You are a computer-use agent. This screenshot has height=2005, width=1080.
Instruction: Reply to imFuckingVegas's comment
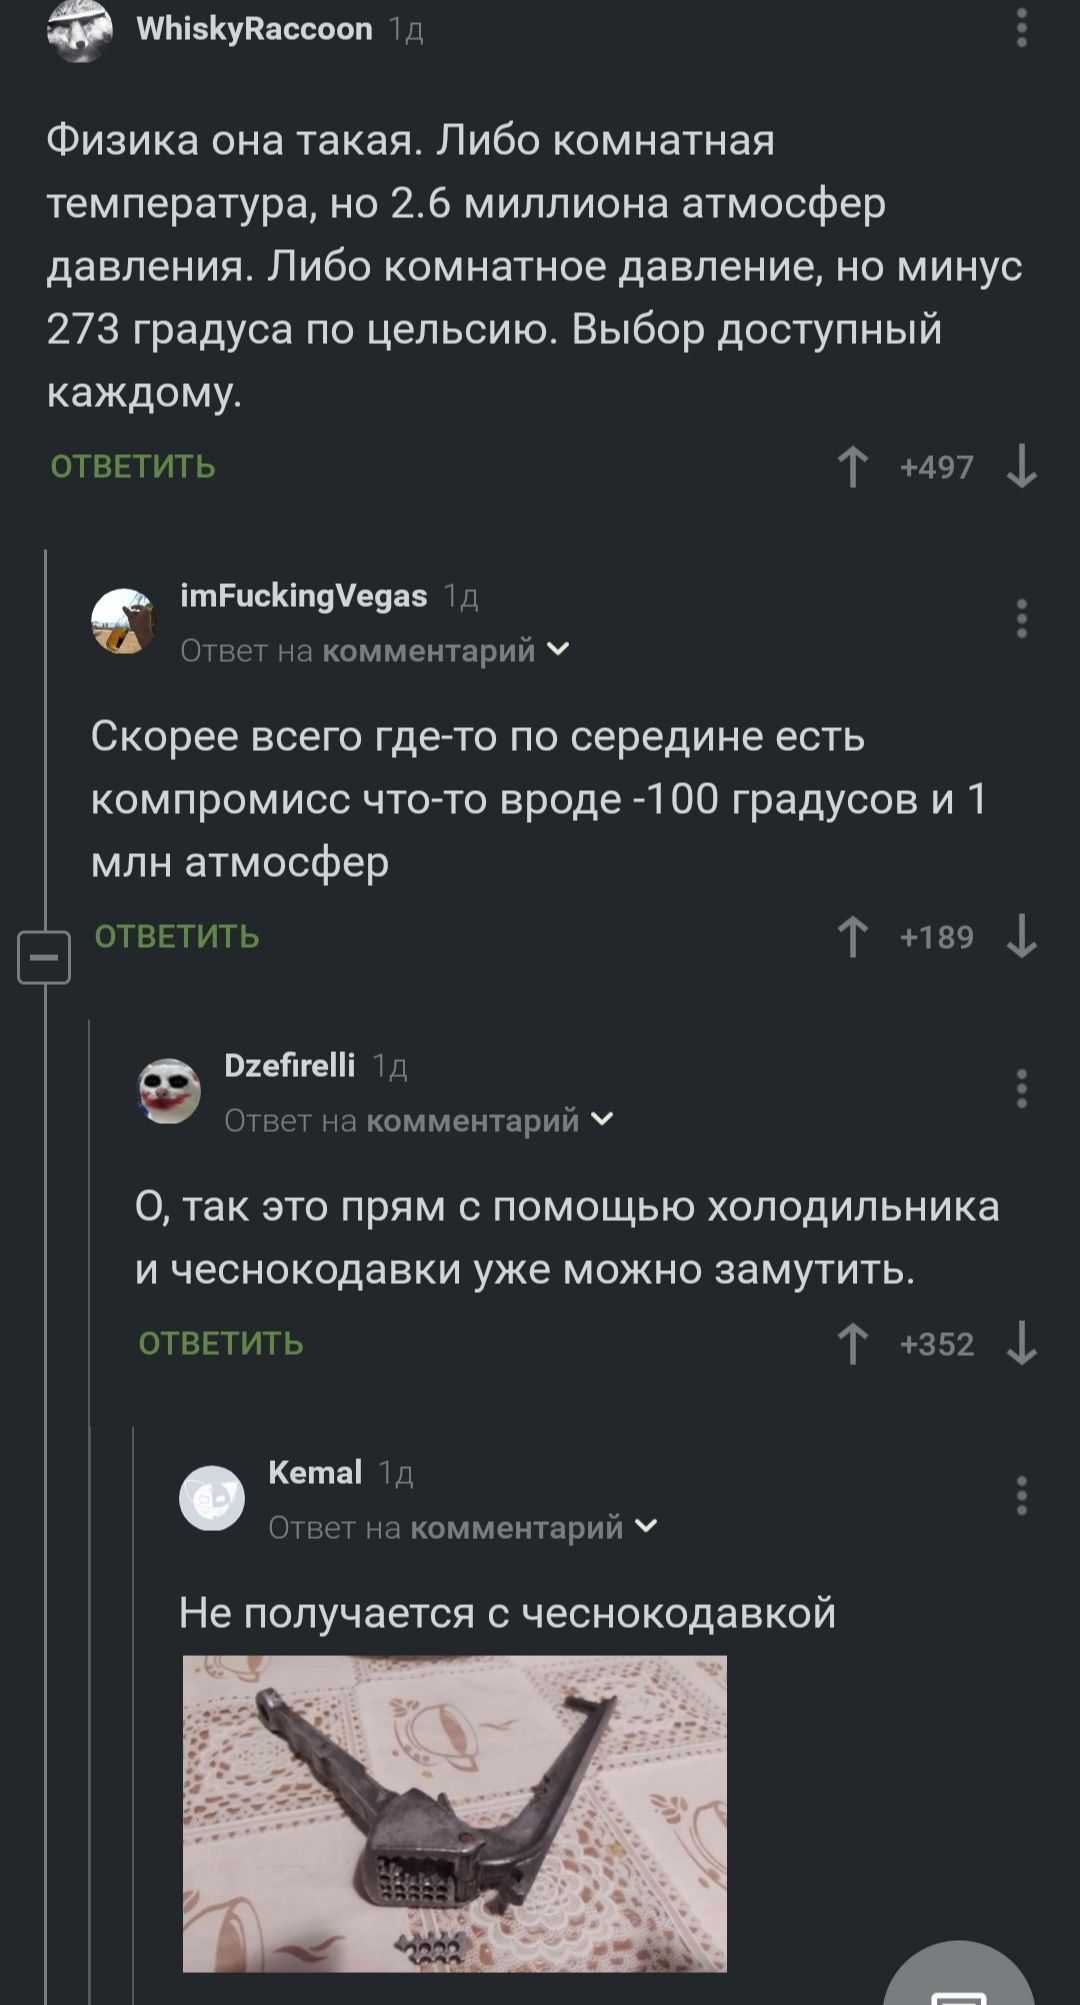coord(177,937)
